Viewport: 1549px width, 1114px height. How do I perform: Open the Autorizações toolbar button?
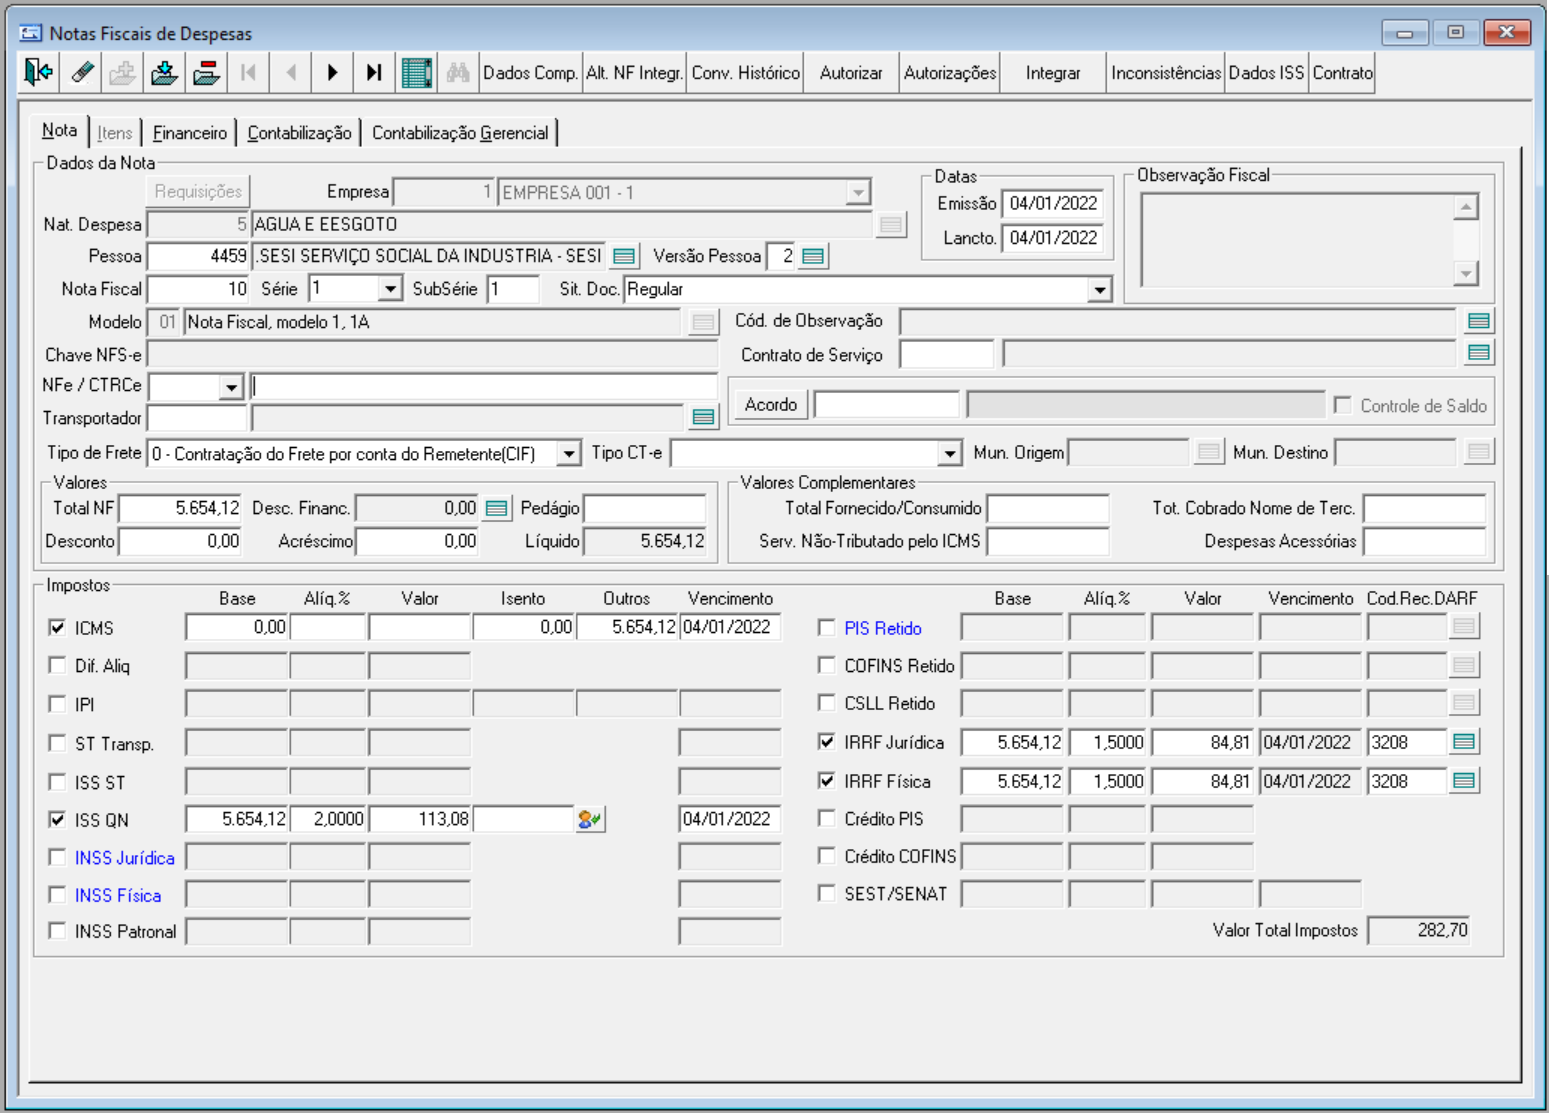click(950, 73)
